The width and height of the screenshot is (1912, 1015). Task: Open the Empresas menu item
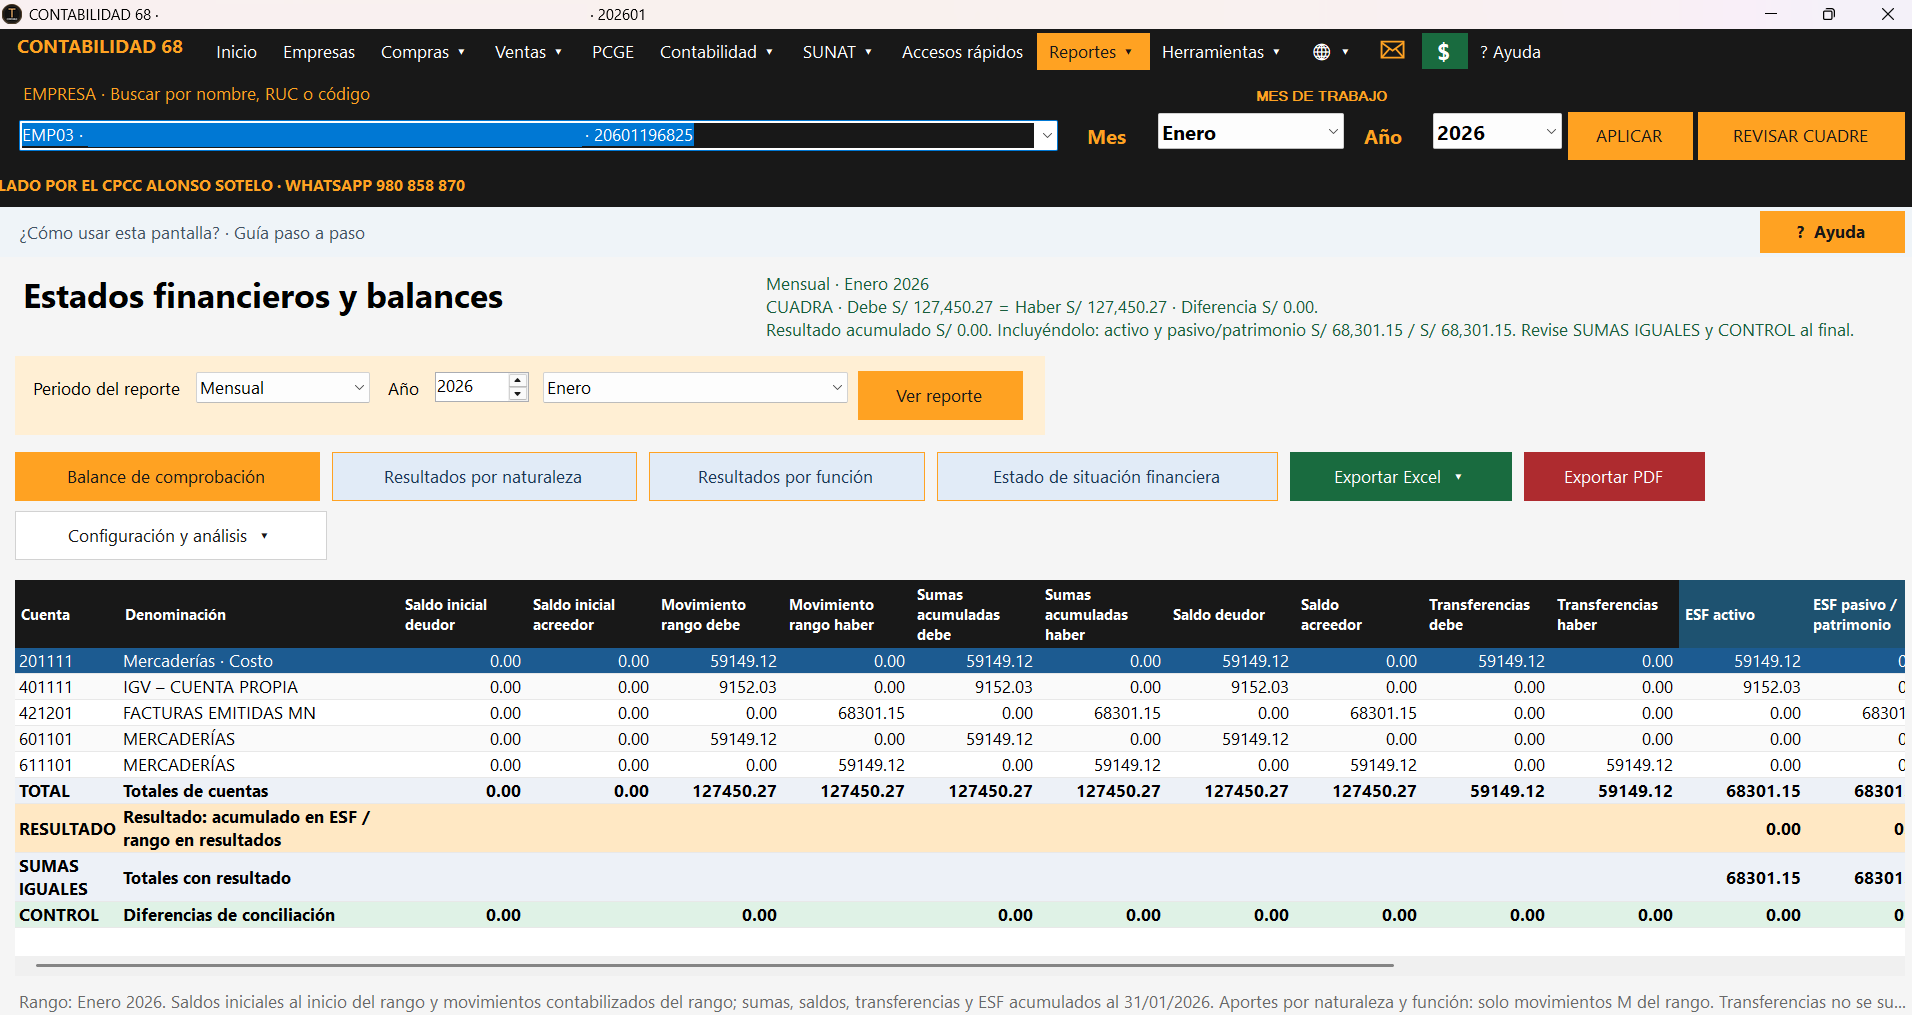pyautogui.click(x=319, y=52)
